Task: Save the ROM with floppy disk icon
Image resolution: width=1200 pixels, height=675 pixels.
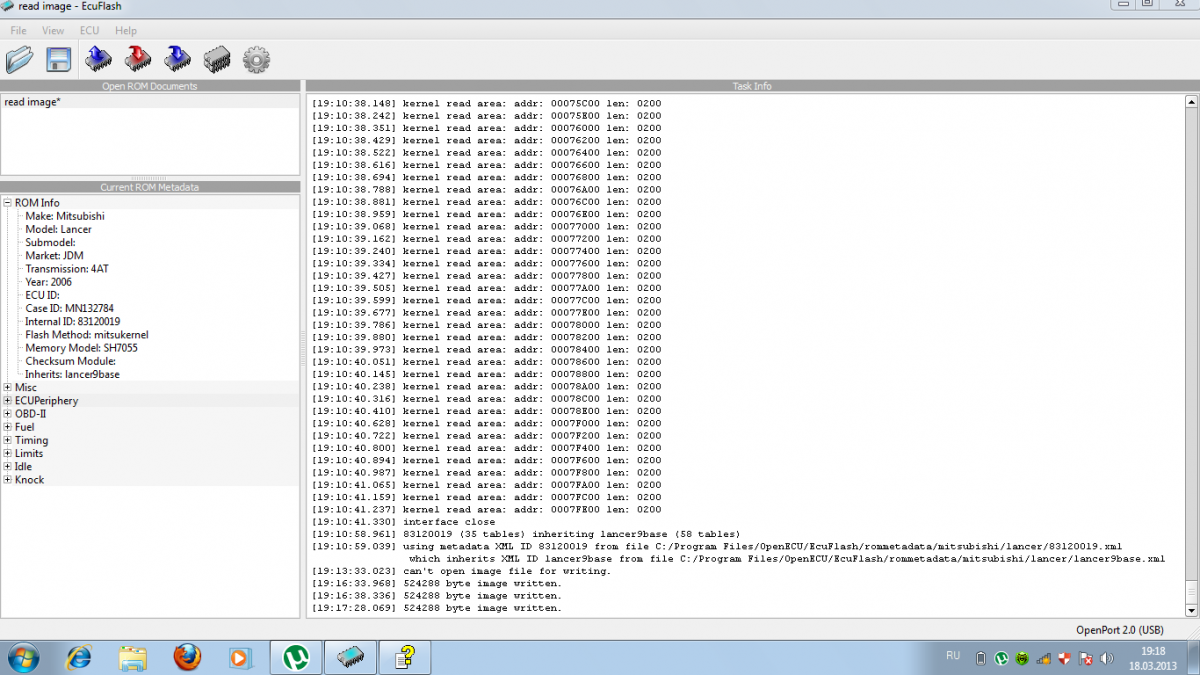Action: click(x=59, y=60)
